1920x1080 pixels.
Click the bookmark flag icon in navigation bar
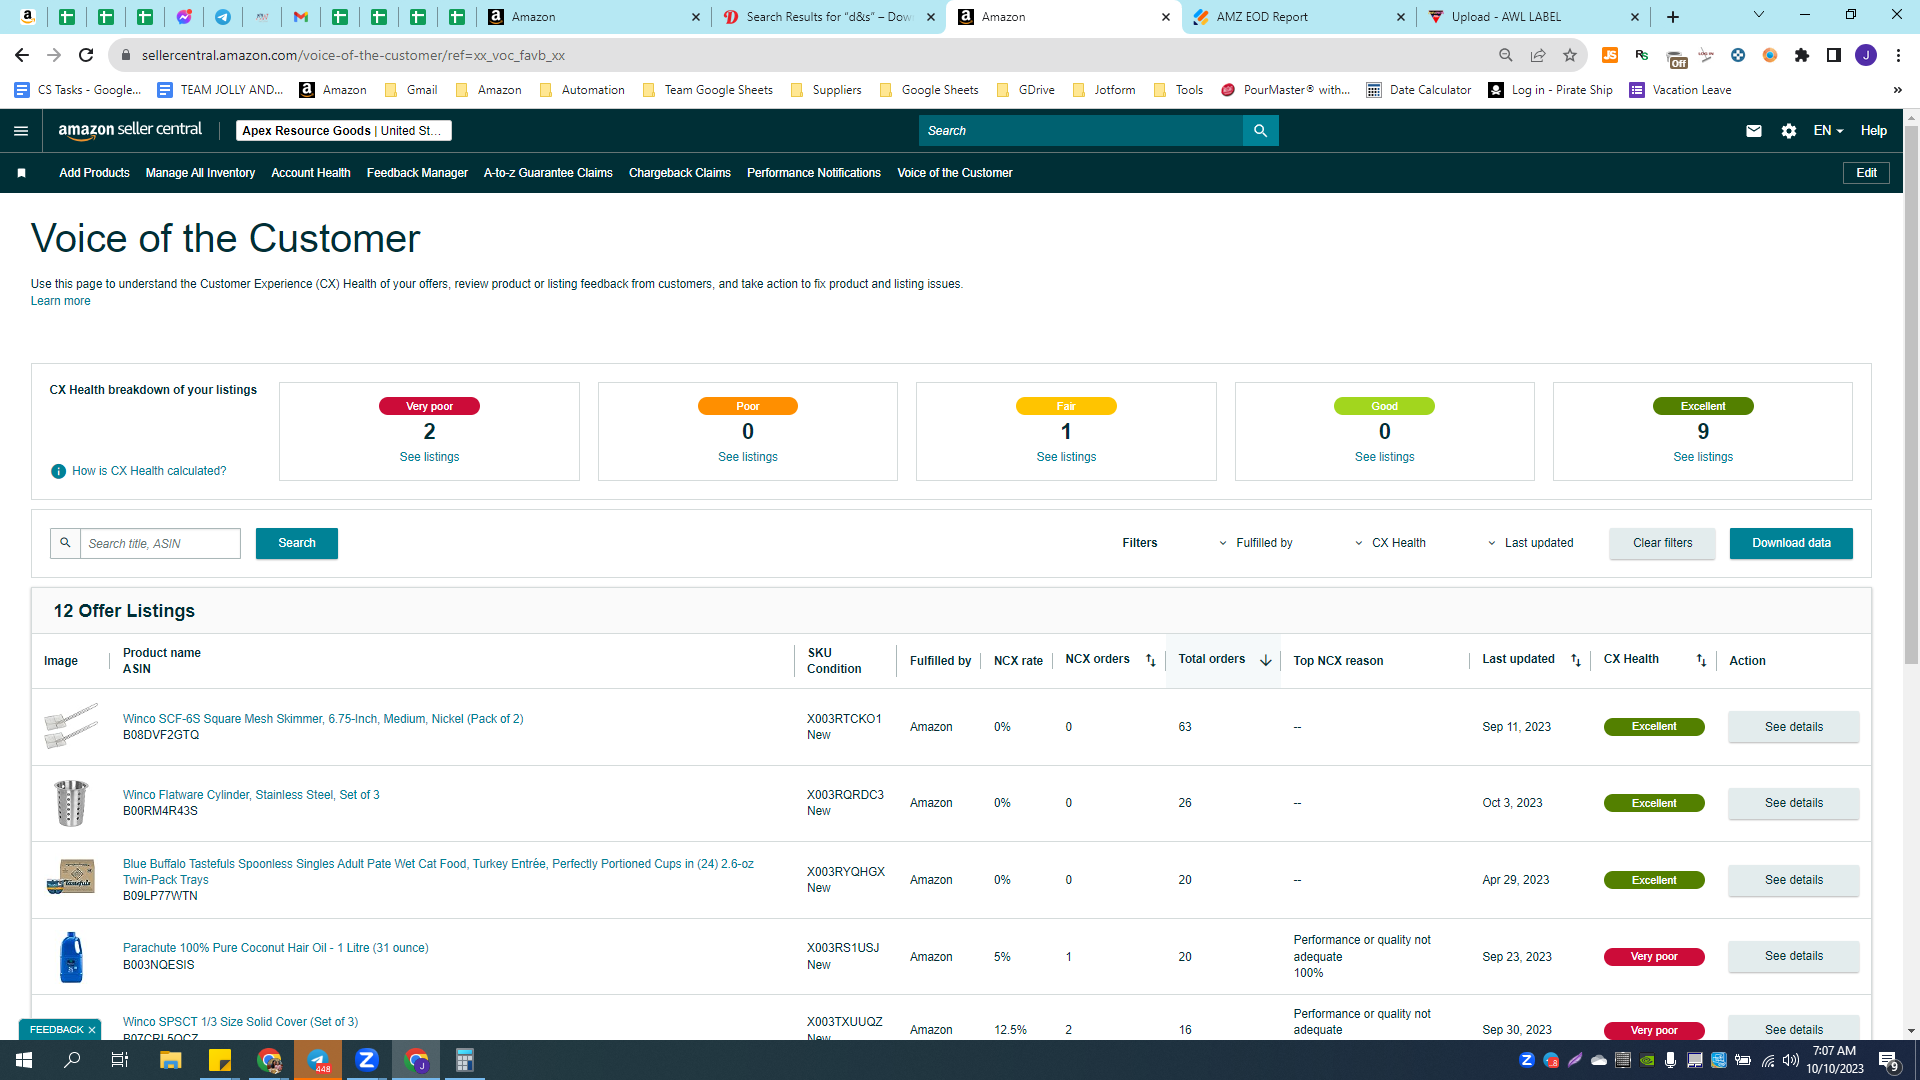coord(21,173)
